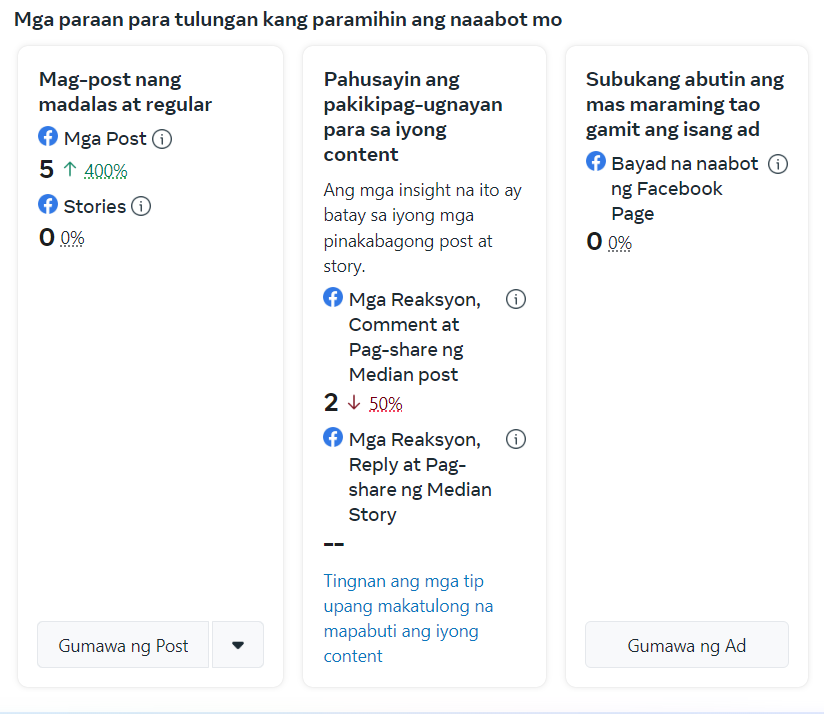Click Facebook icon by Bayad na naabot

click(596, 162)
